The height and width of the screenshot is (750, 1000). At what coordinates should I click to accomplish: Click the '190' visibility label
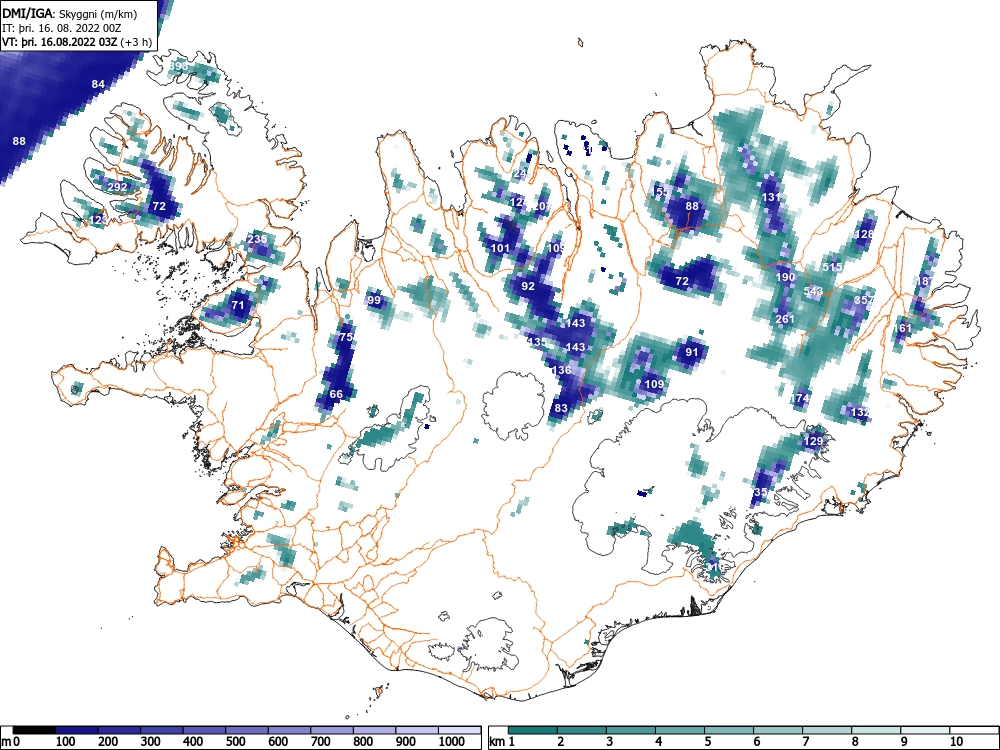pyautogui.click(x=785, y=277)
